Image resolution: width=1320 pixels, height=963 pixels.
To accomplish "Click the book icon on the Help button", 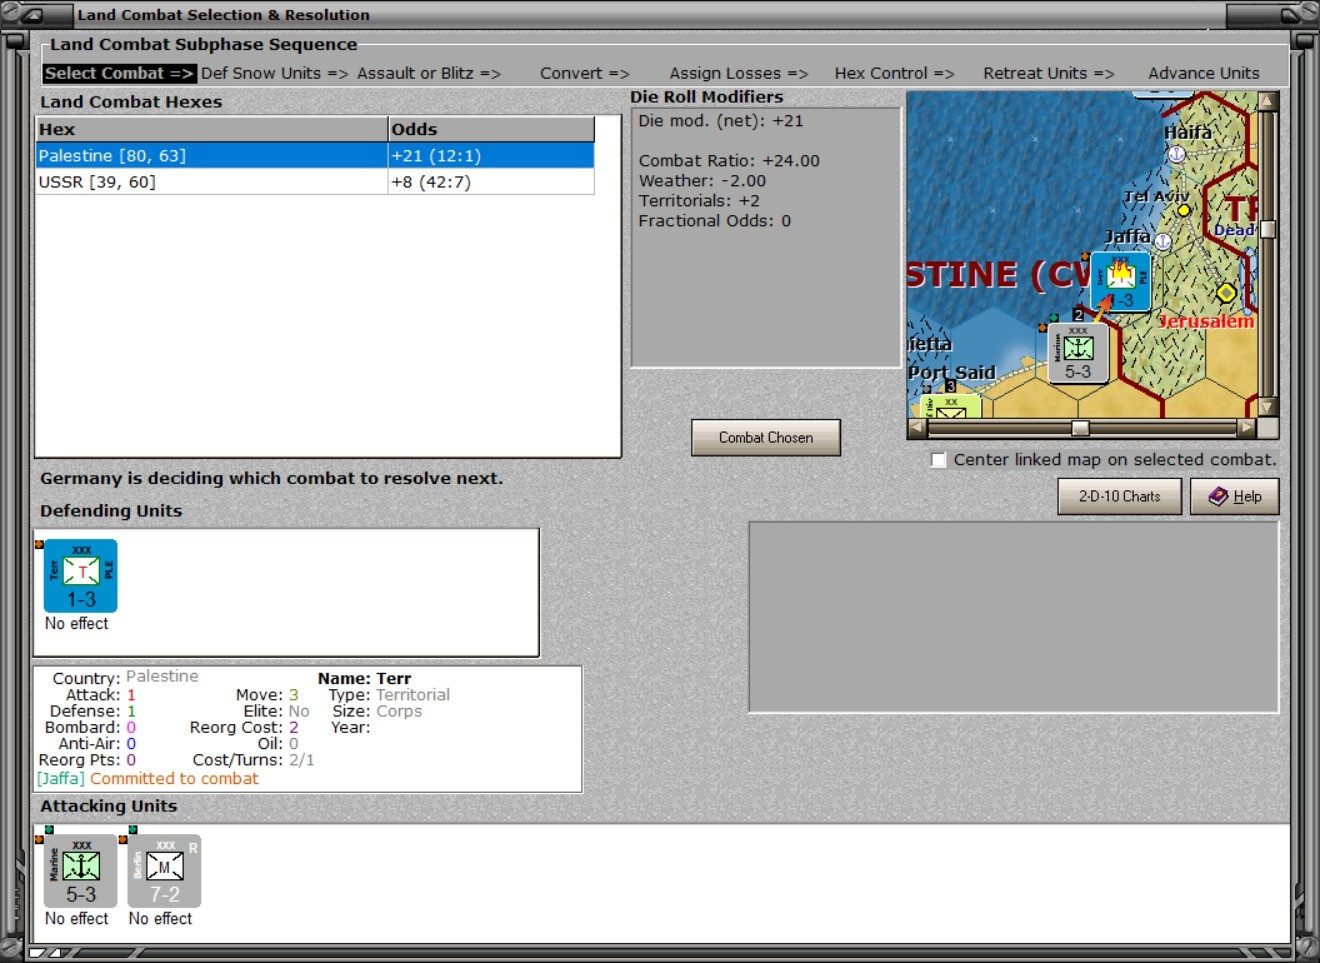I will pos(1218,496).
